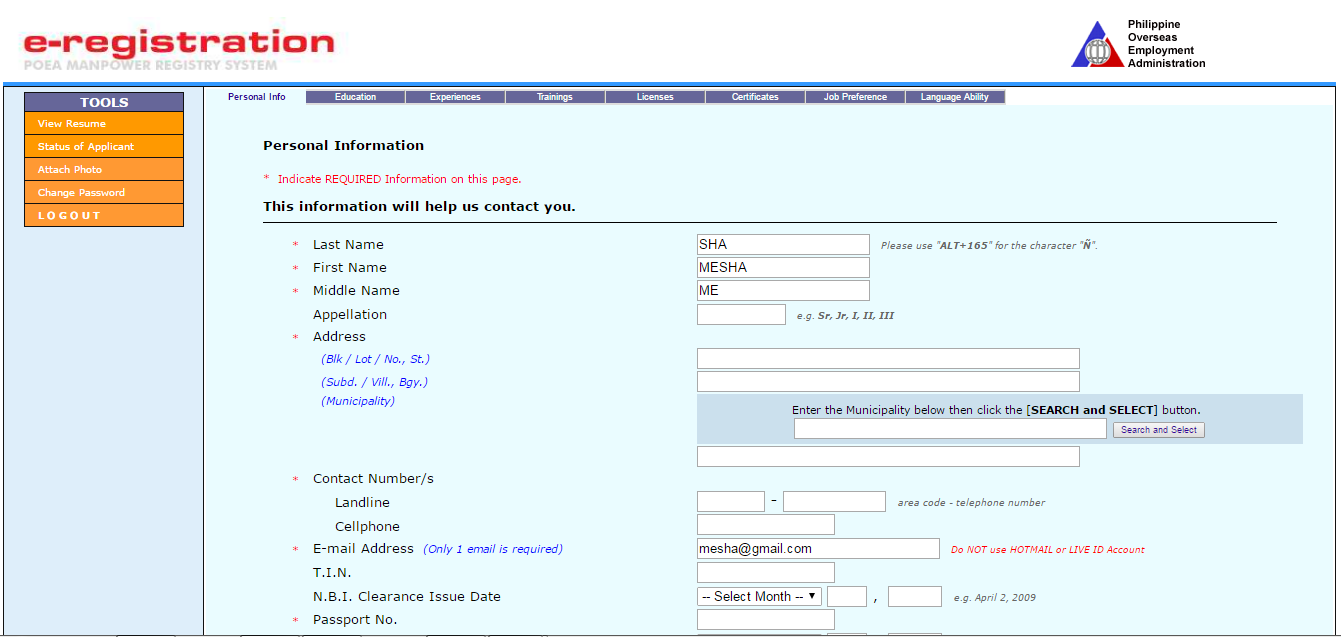Open Attach Photo tool
This screenshot has height=637, width=1341.
click(103, 168)
